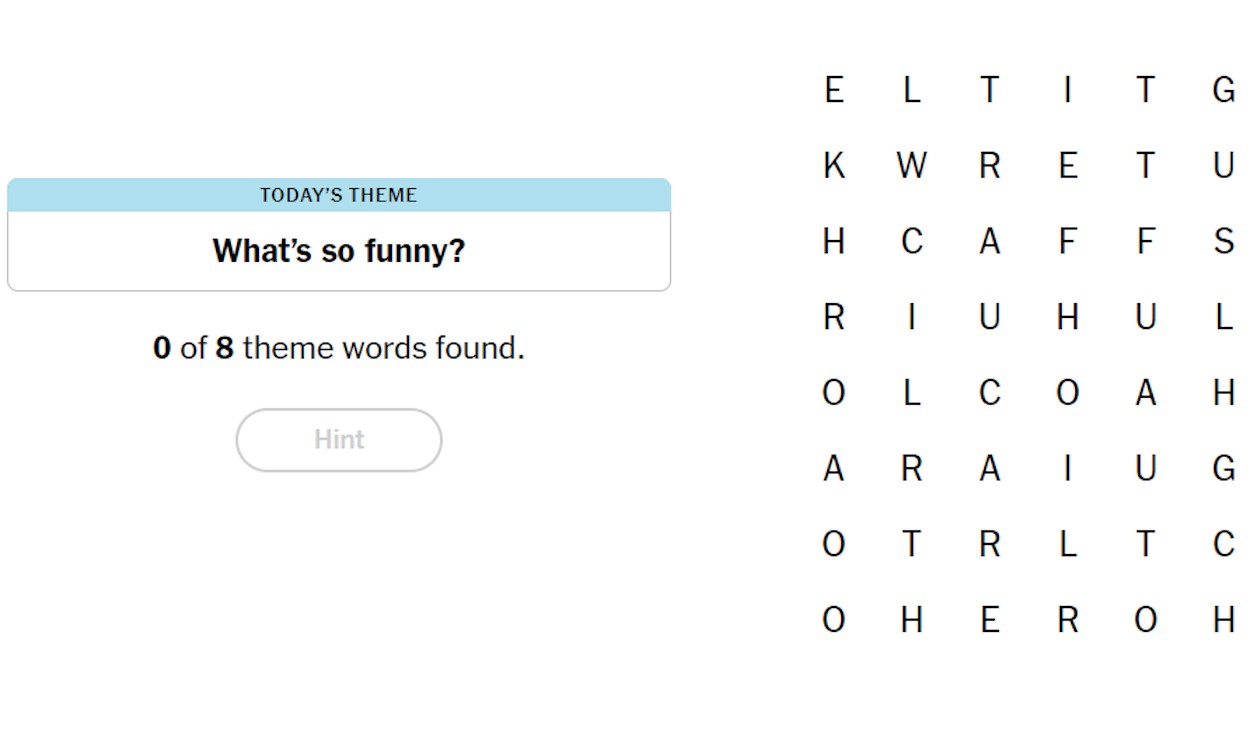Select the G in the top row
The height and width of the screenshot is (729, 1250).
[1224, 90]
